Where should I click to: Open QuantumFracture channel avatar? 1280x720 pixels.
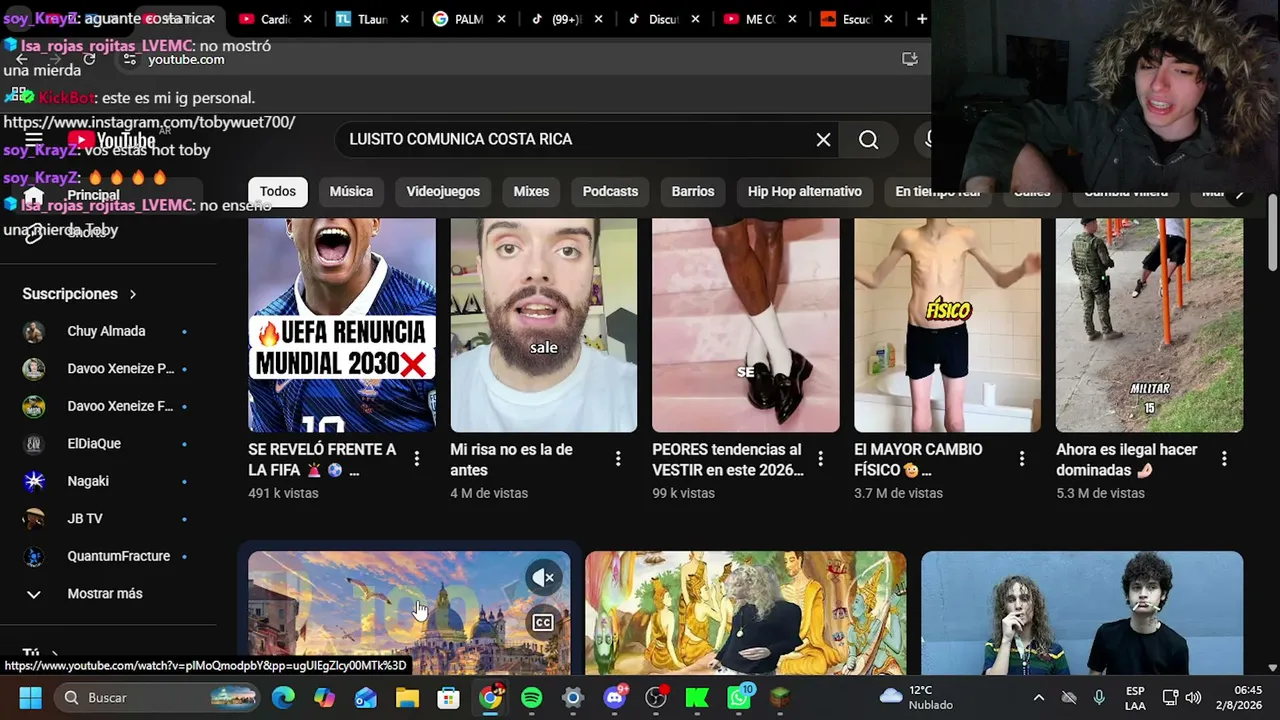34,557
